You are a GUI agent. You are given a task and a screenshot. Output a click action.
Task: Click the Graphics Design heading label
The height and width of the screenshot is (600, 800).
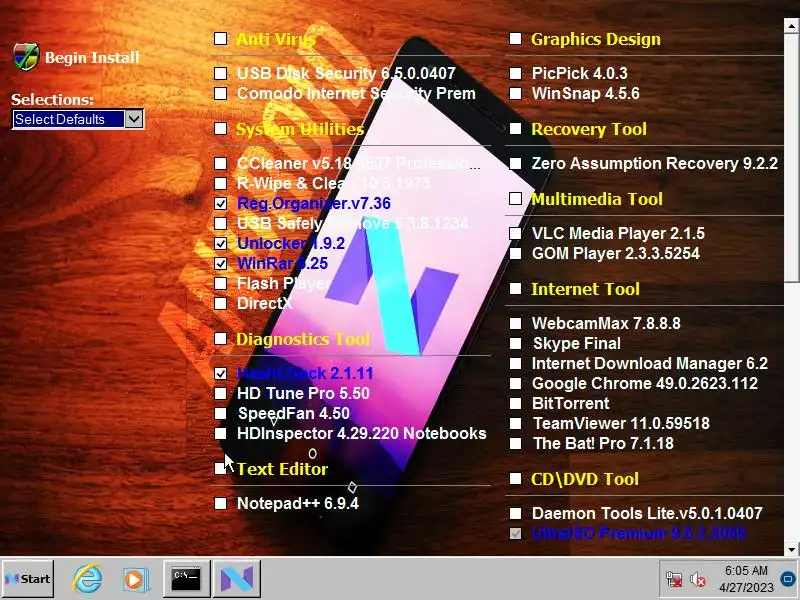(595, 39)
